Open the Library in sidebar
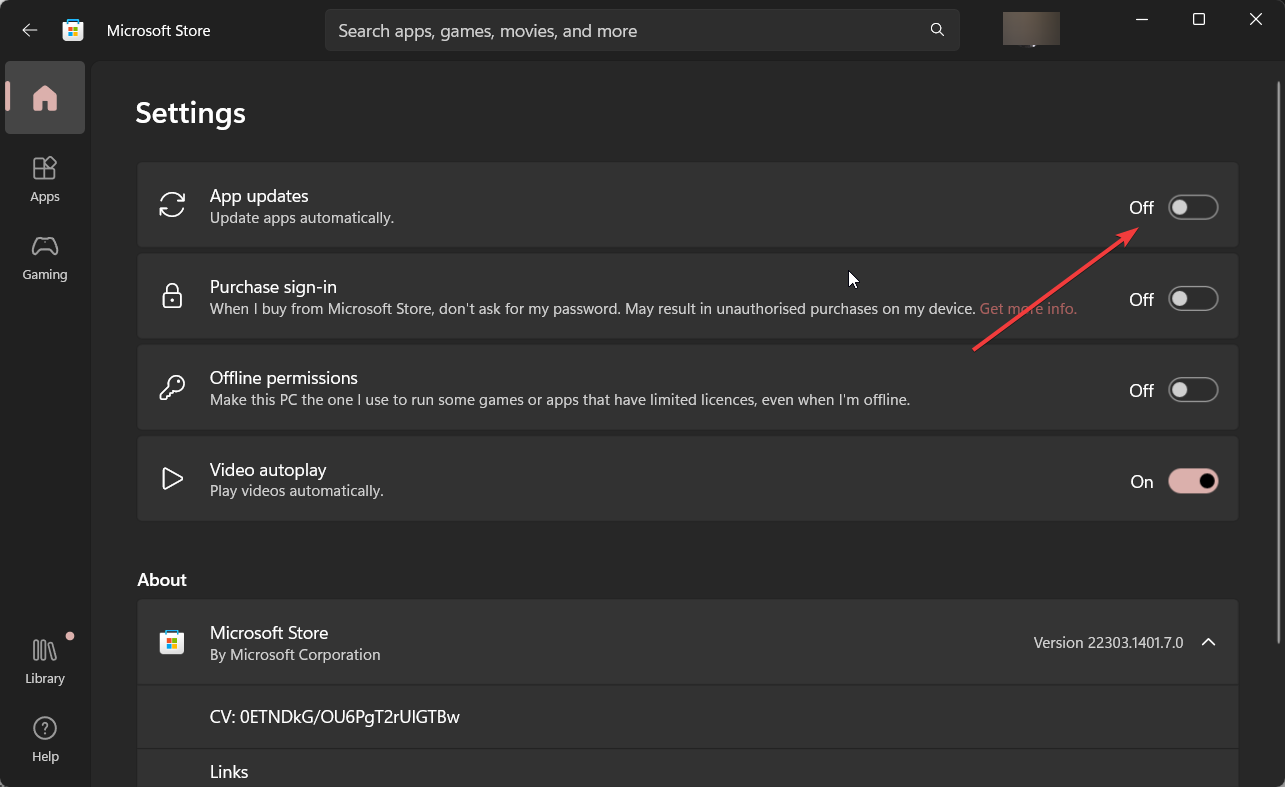 [x=45, y=662]
